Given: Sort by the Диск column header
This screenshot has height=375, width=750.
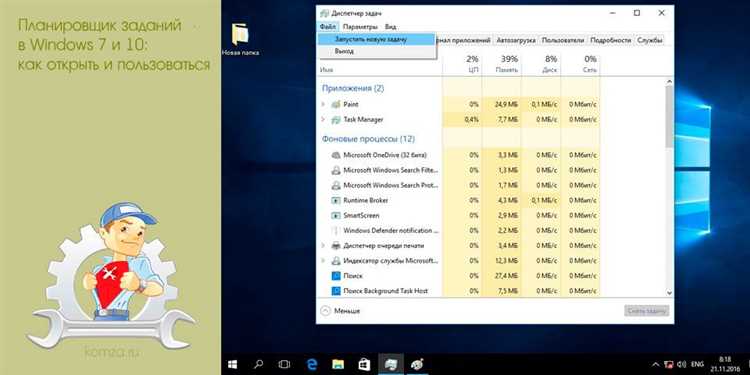Looking at the screenshot, I should pyautogui.click(x=540, y=65).
